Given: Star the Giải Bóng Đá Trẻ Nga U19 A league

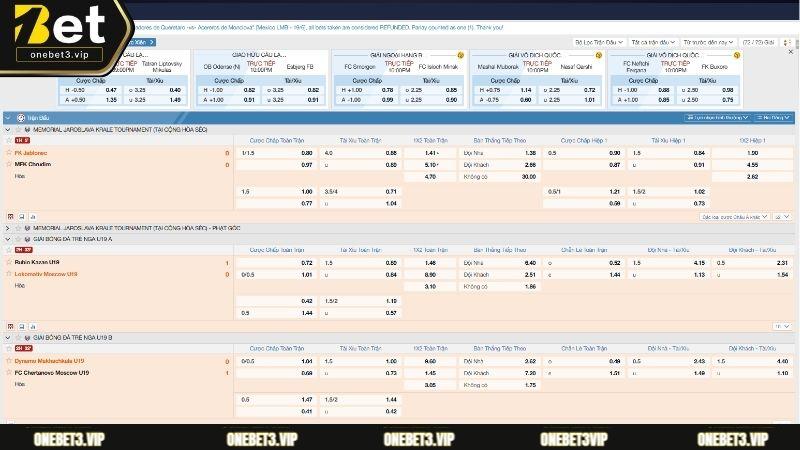Looking at the screenshot, I should click(x=18, y=239).
